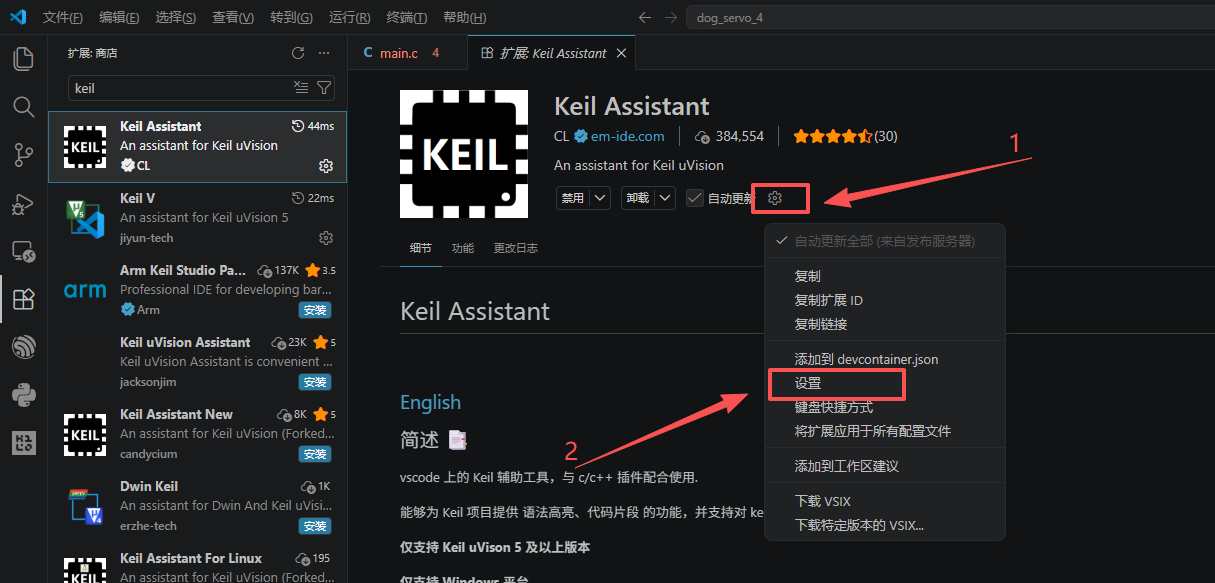Switch to the Changelog tab
1215x583 pixels.
pos(515,248)
